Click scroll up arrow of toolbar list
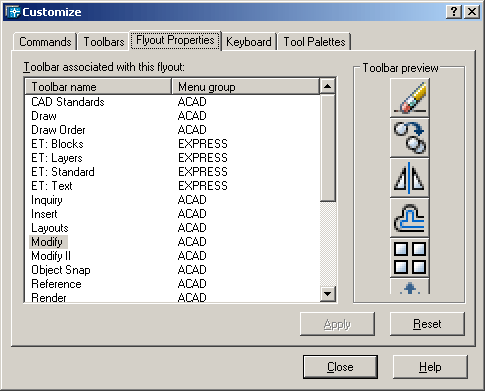This screenshot has width=485, height=391. click(327, 86)
